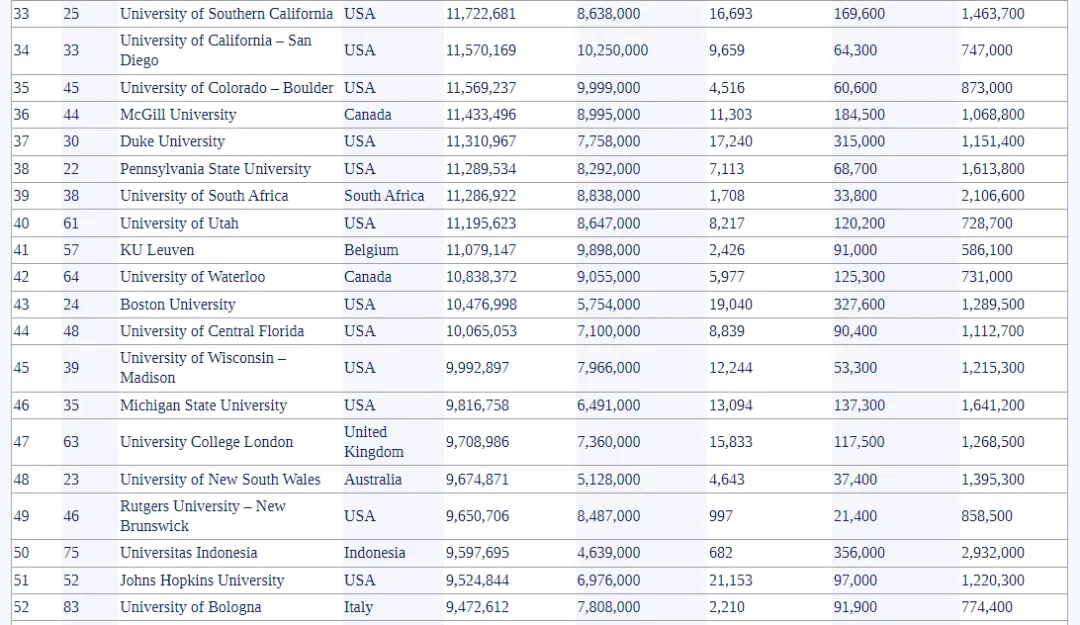1080x625 pixels.
Task: Click the Universitas Indonesia name
Action: 188,553
